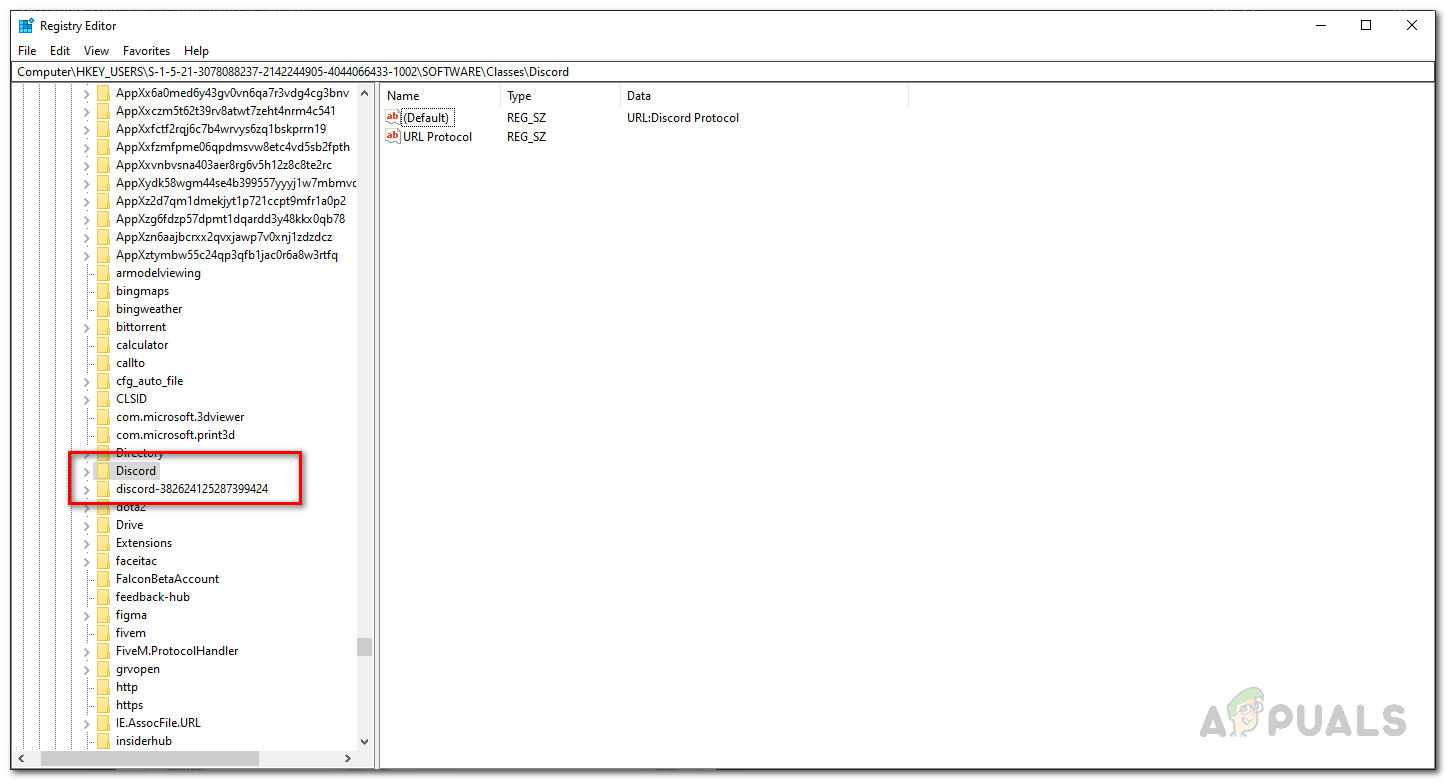This screenshot has width=1447, height=781.
Task: Expand the CLSID key
Action: [x=86, y=399]
